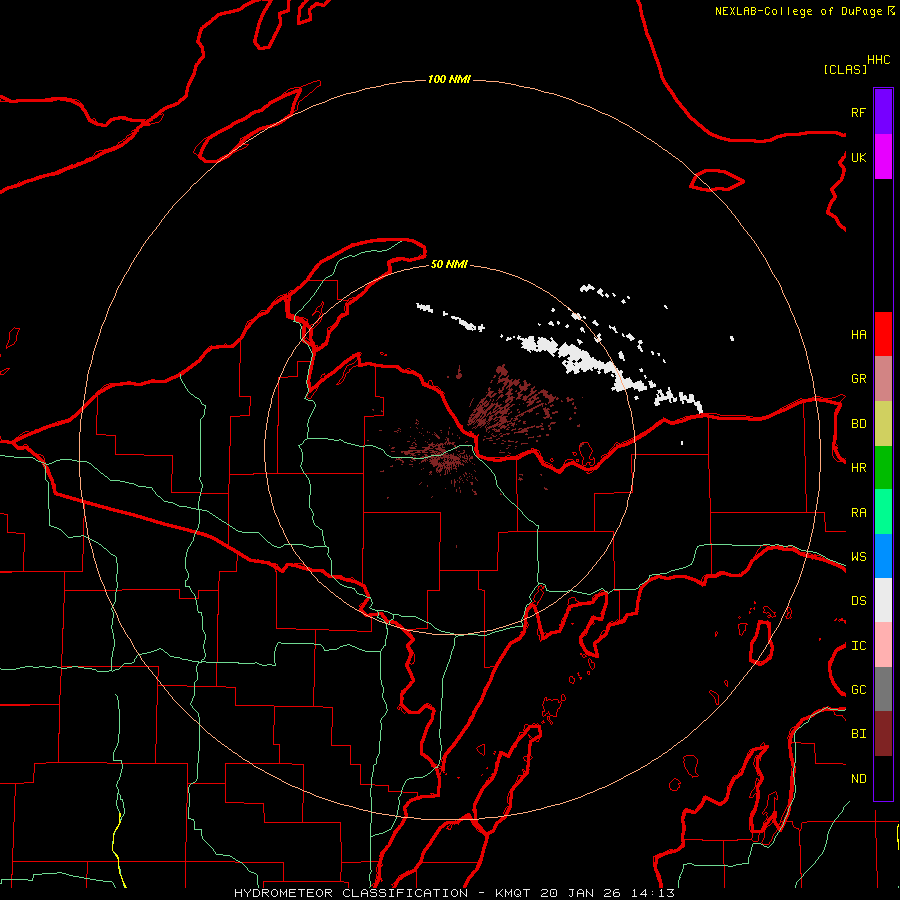
Task: Click the [CLAS] units label
Action: [845, 69]
